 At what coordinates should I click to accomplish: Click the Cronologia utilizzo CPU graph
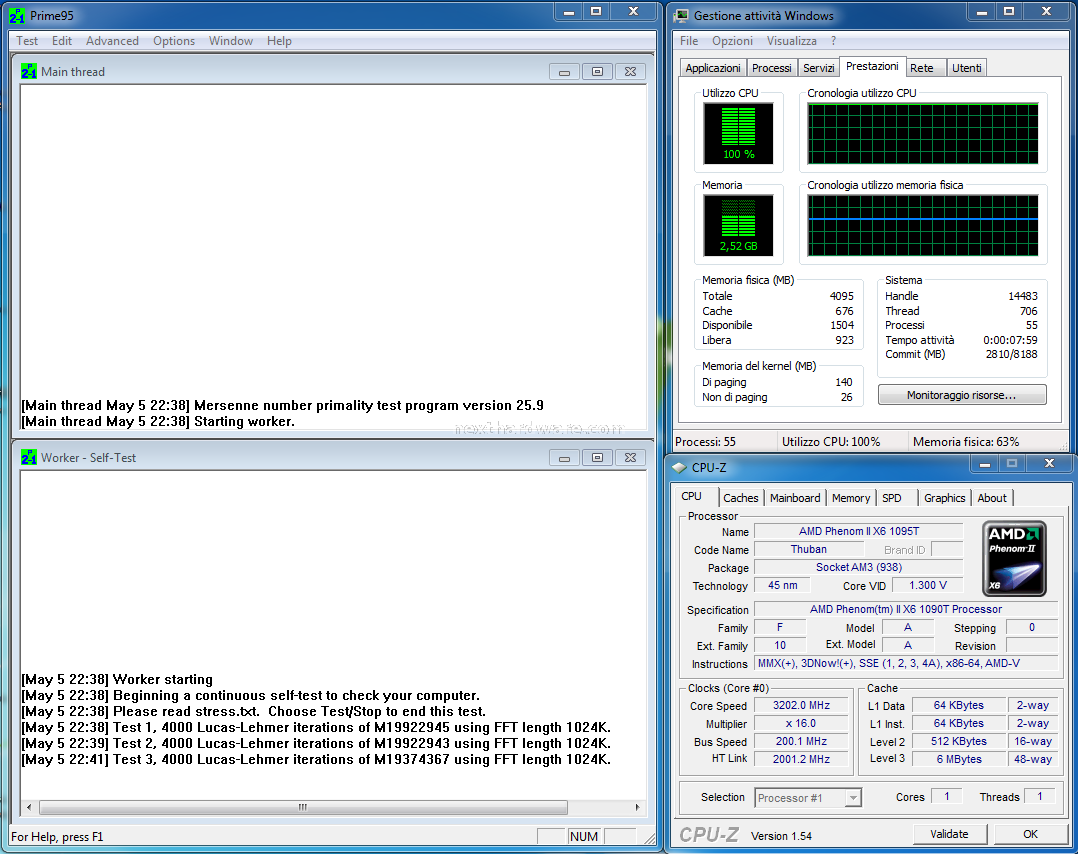pos(923,134)
